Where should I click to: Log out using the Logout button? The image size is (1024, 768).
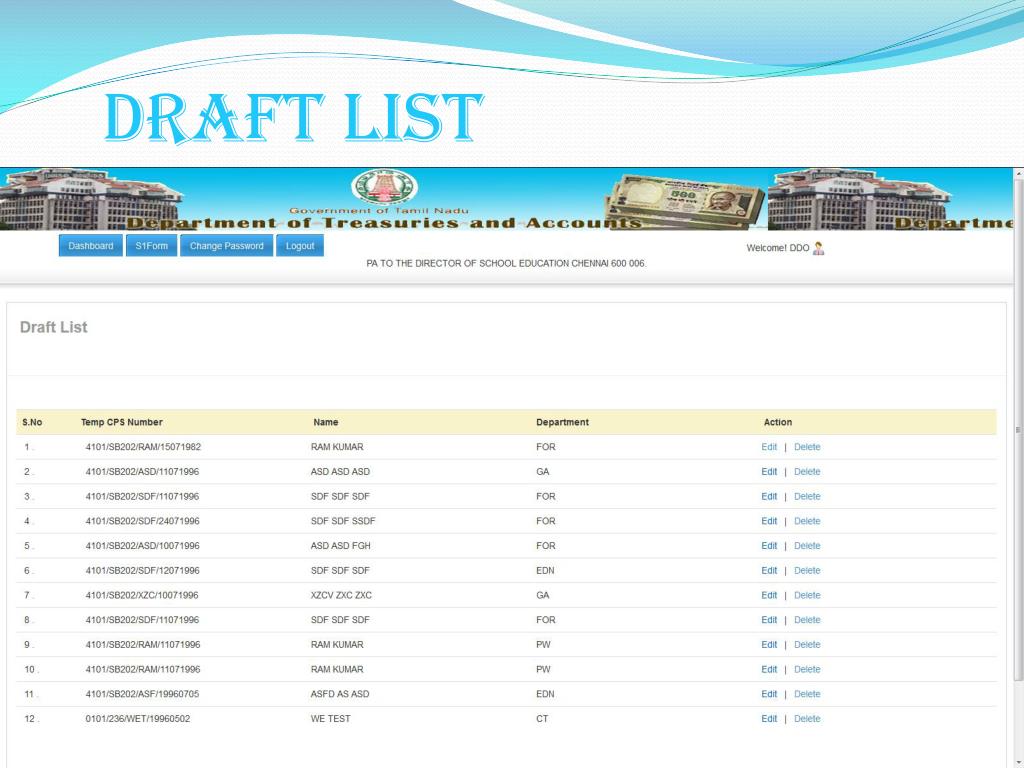coord(300,246)
